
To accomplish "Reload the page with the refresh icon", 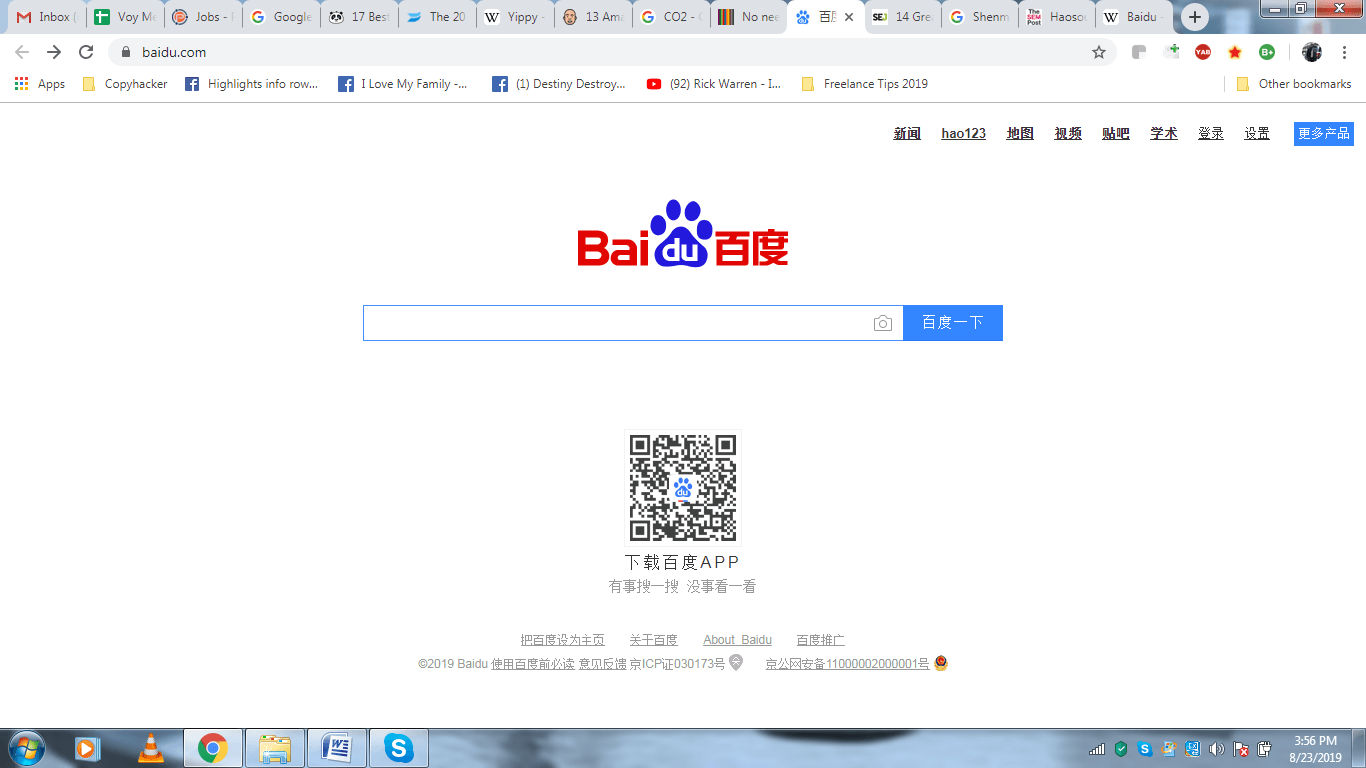I will (86, 52).
